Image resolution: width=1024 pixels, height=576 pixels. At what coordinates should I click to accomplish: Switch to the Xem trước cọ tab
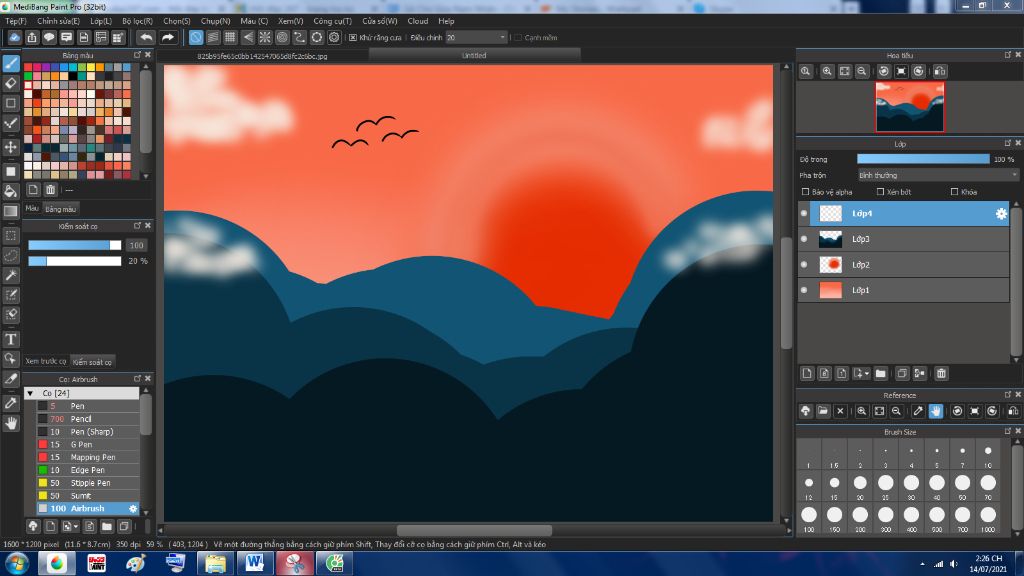[46, 361]
